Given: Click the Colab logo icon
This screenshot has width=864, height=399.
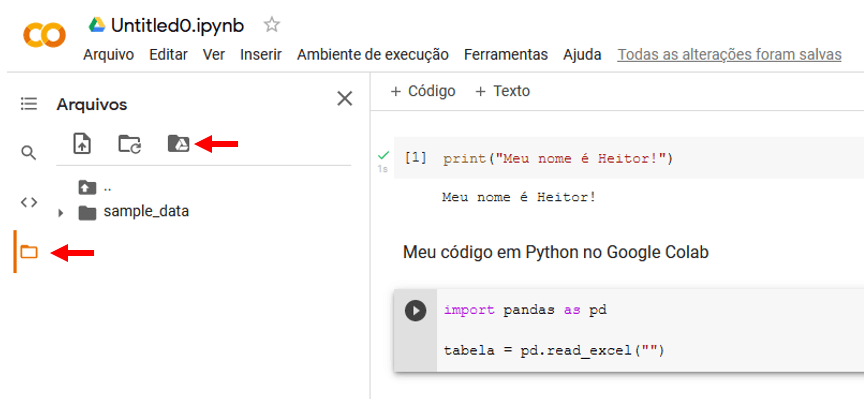Looking at the screenshot, I should 44,36.
